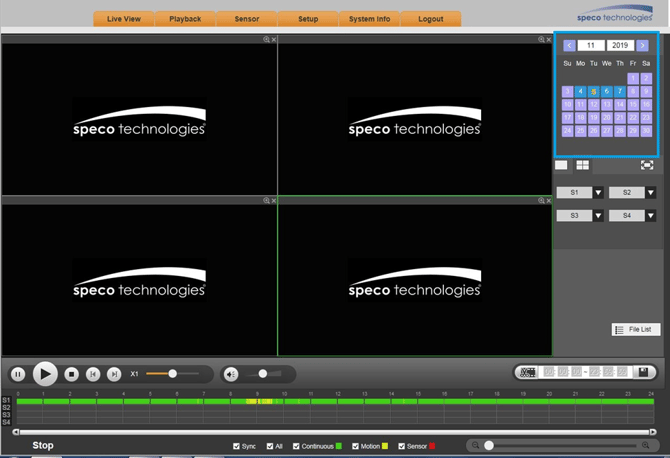Click the timeline left scroll arrow

[x=15, y=432]
